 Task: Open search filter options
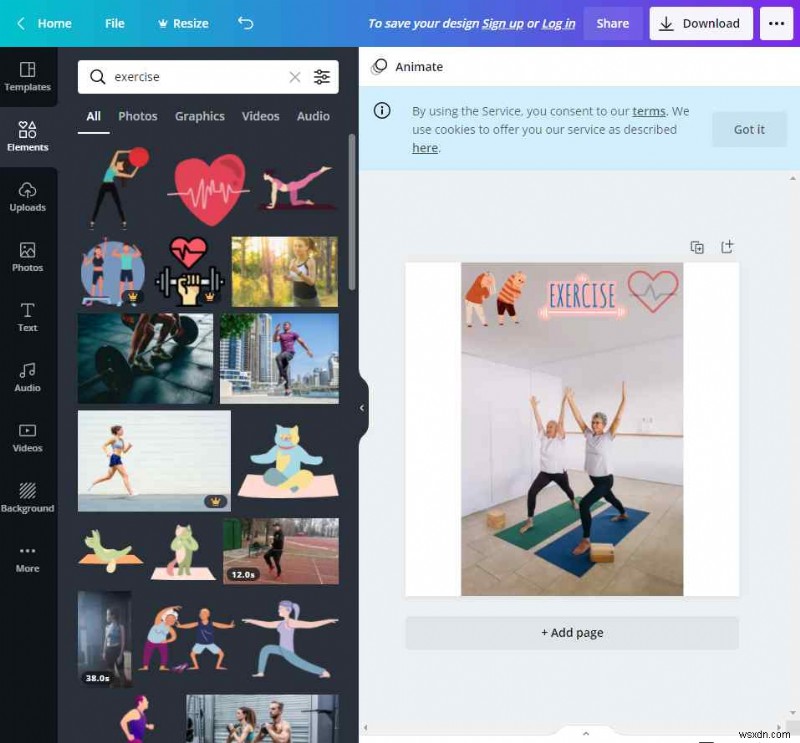(322, 77)
